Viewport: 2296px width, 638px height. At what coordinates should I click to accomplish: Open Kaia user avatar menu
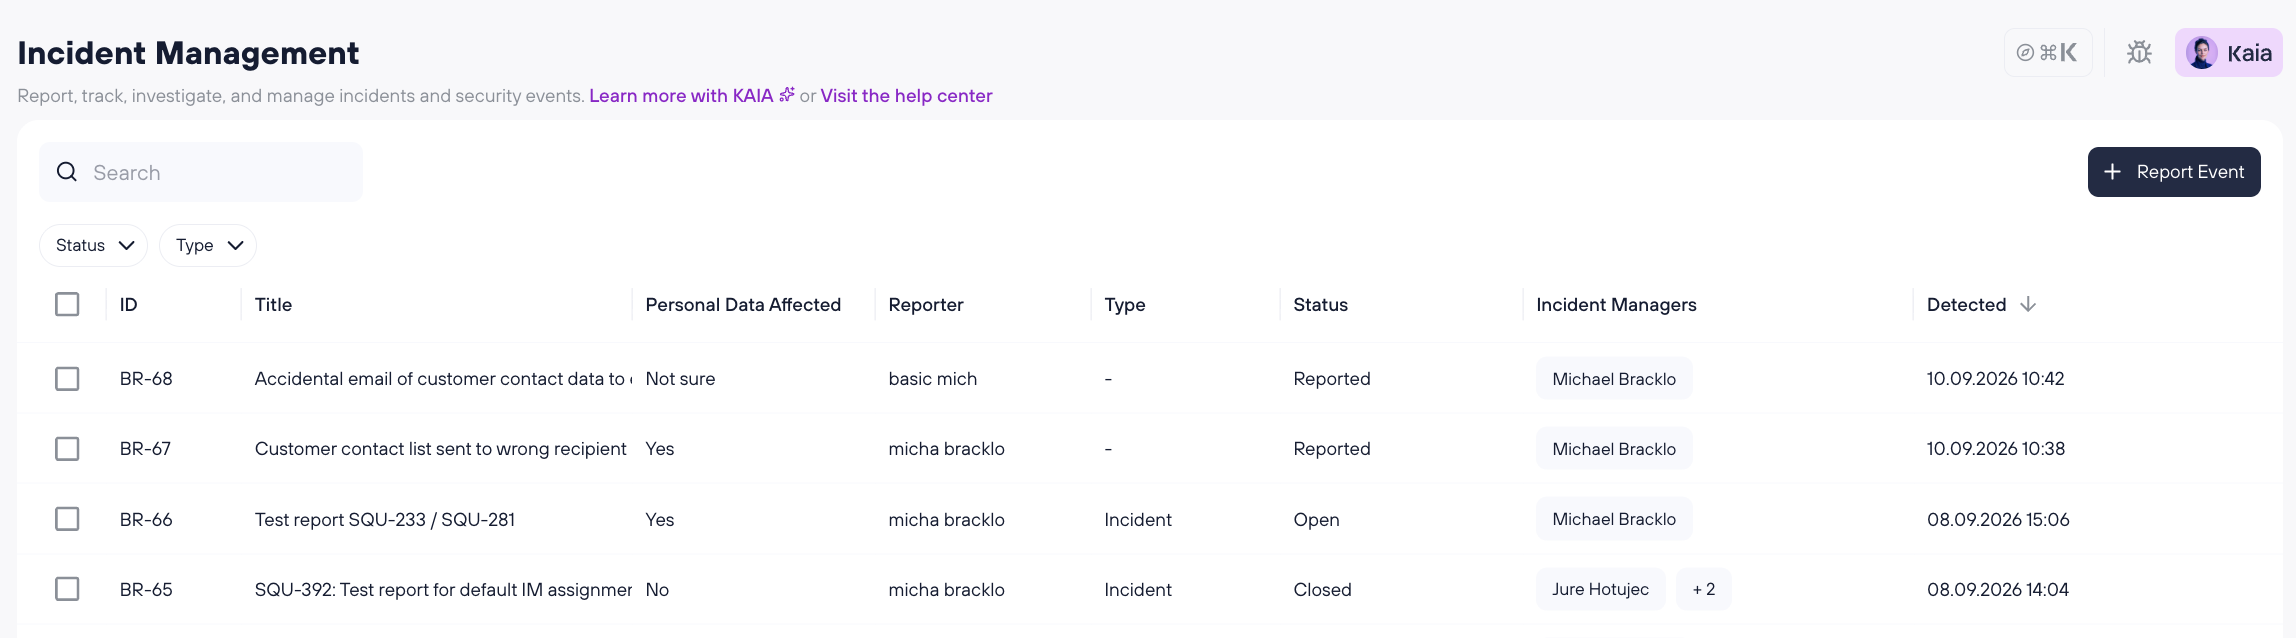(x=2228, y=53)
